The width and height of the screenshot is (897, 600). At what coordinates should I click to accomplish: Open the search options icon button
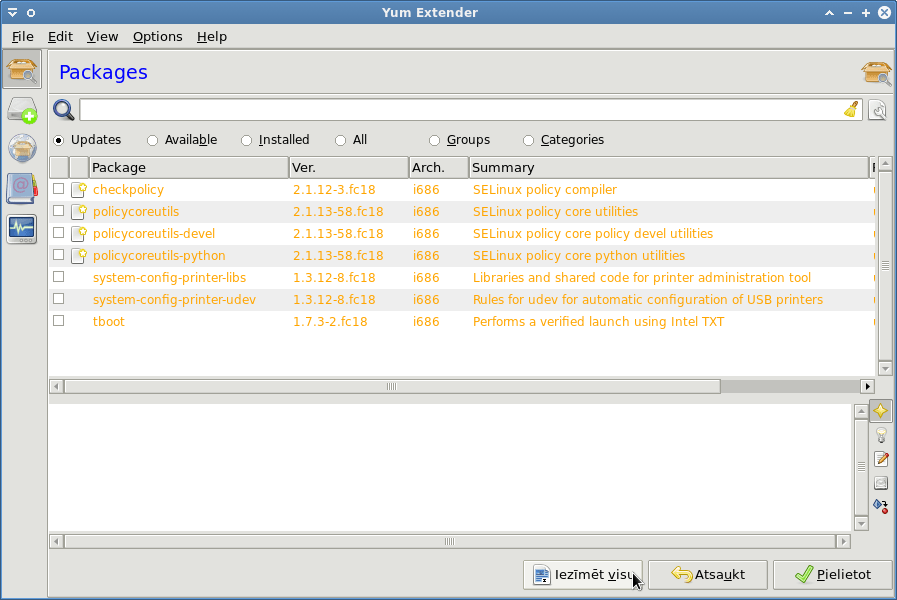tap(878, 110)
